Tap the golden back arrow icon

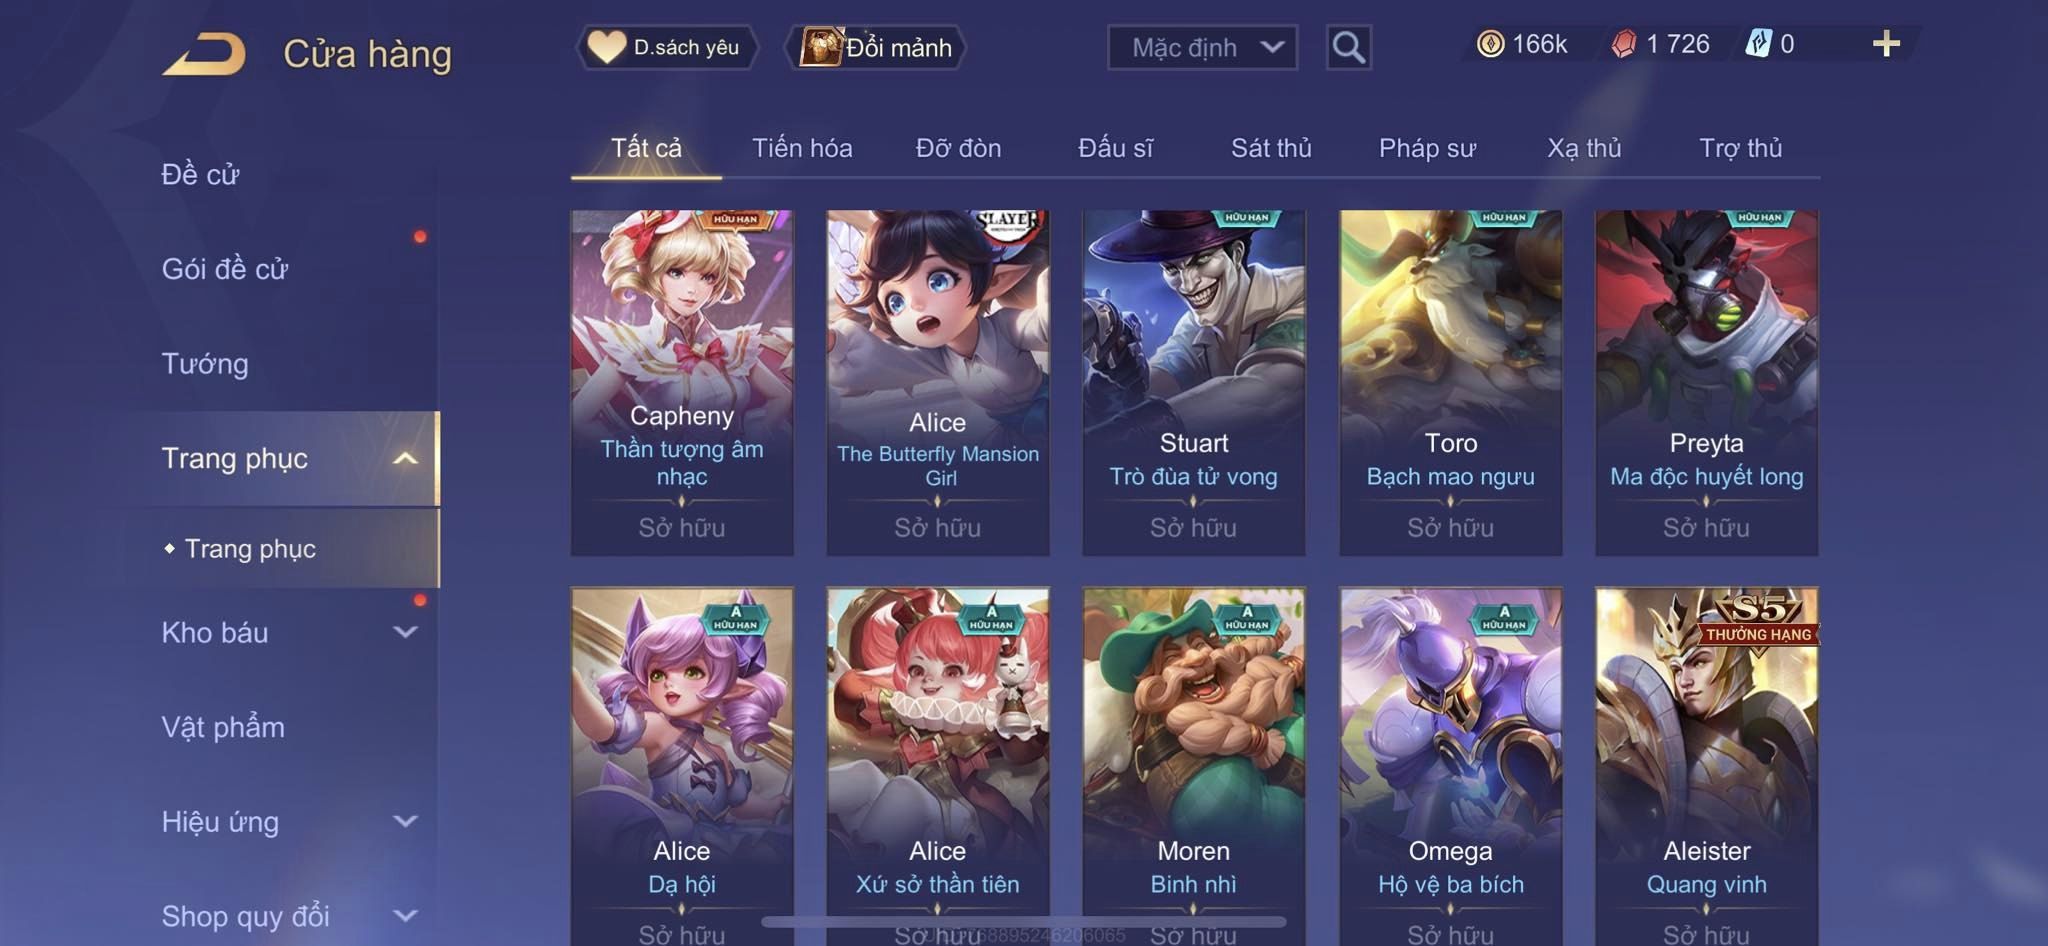204,54
